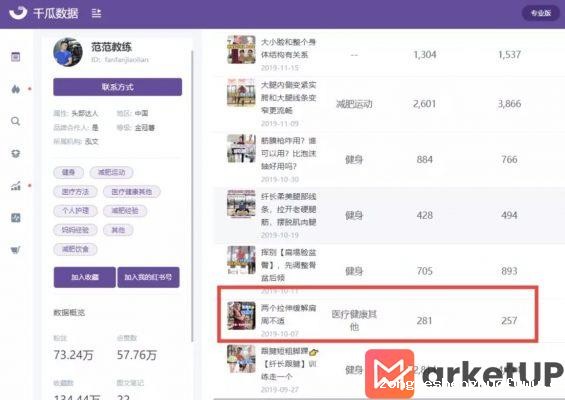Click the value 3,866 in the table

pos(509,104)
